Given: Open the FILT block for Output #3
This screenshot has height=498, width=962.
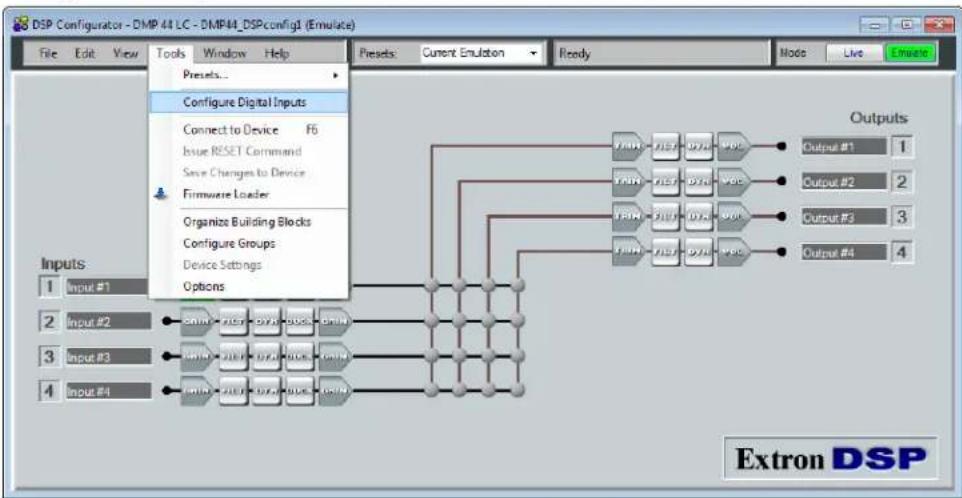Looking at the screenshot, I should (666, 216).
